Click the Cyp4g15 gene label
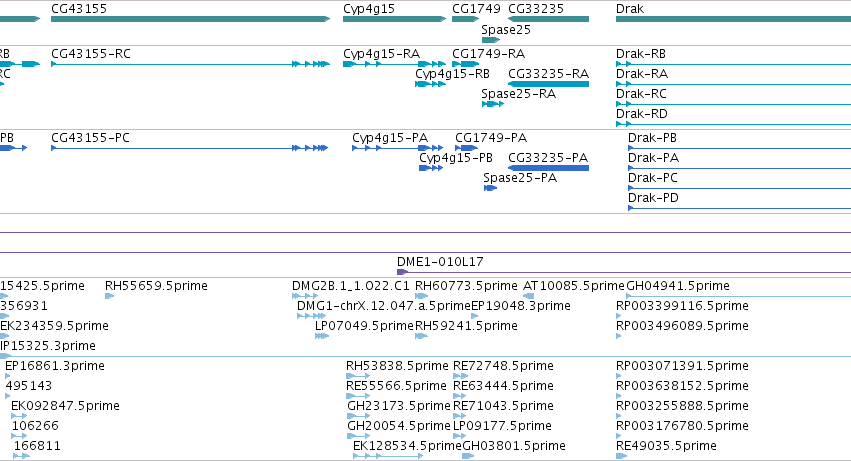Viewport: 851px width, 461px height. pos(369,9)
